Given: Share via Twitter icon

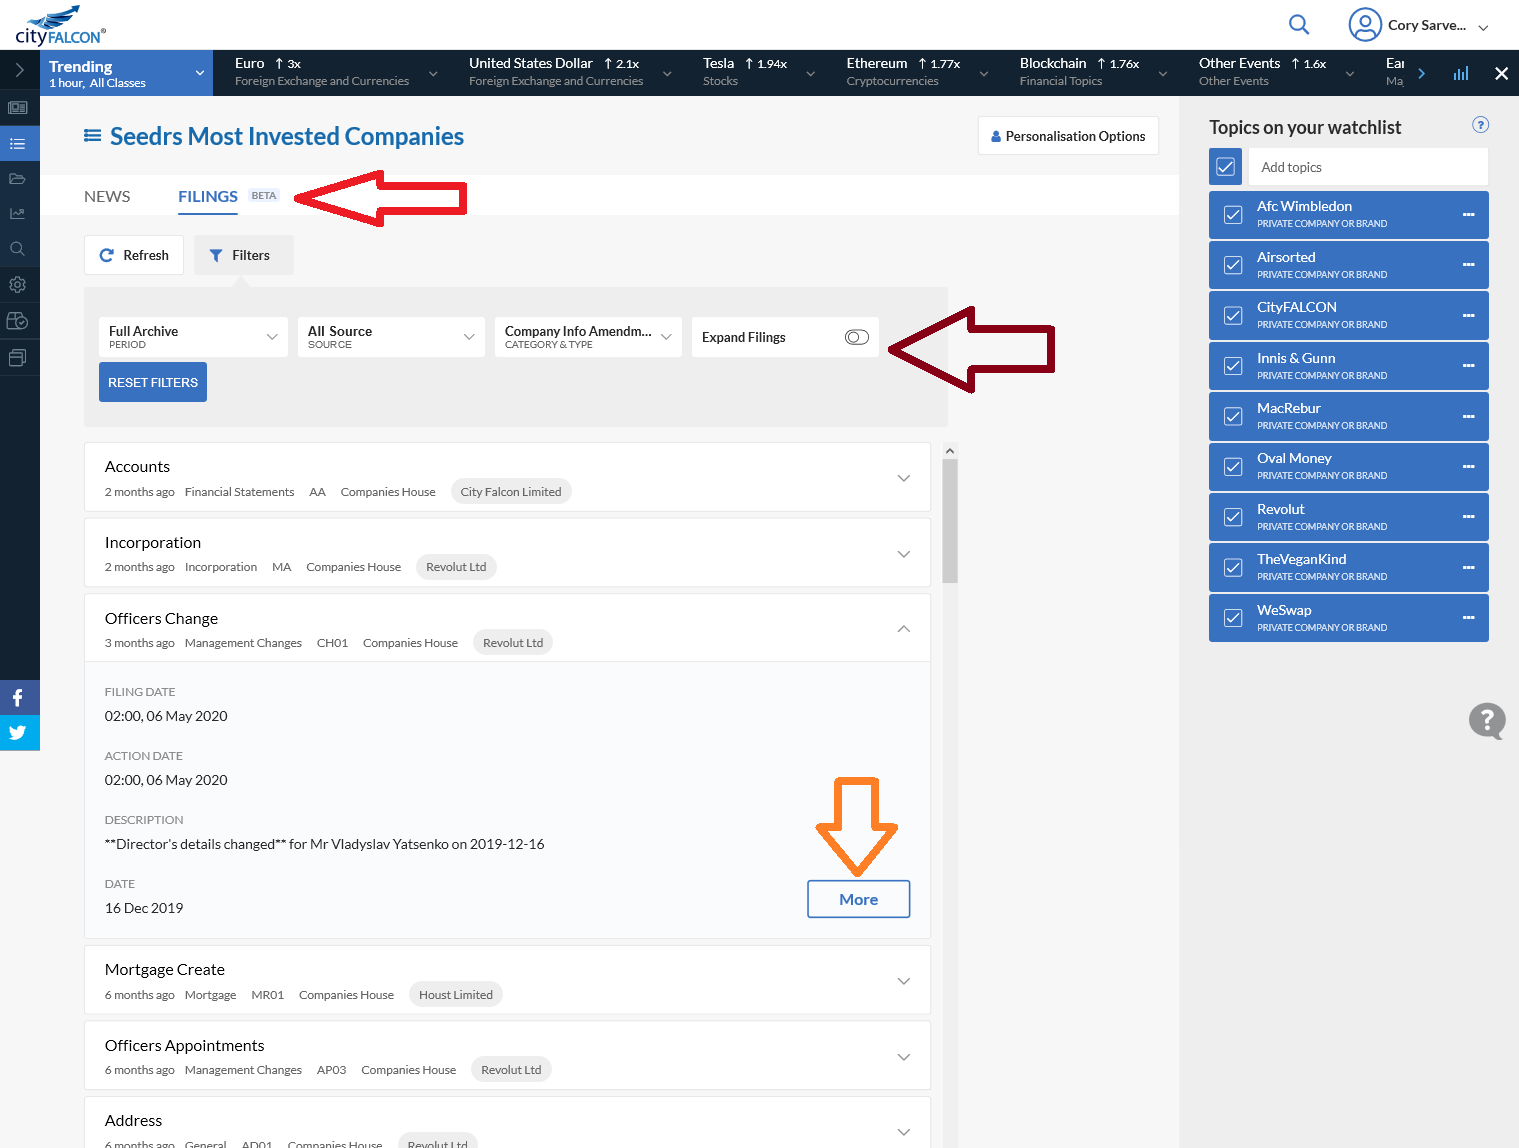Looking at the screenshot, I should (x=19, y=733).
